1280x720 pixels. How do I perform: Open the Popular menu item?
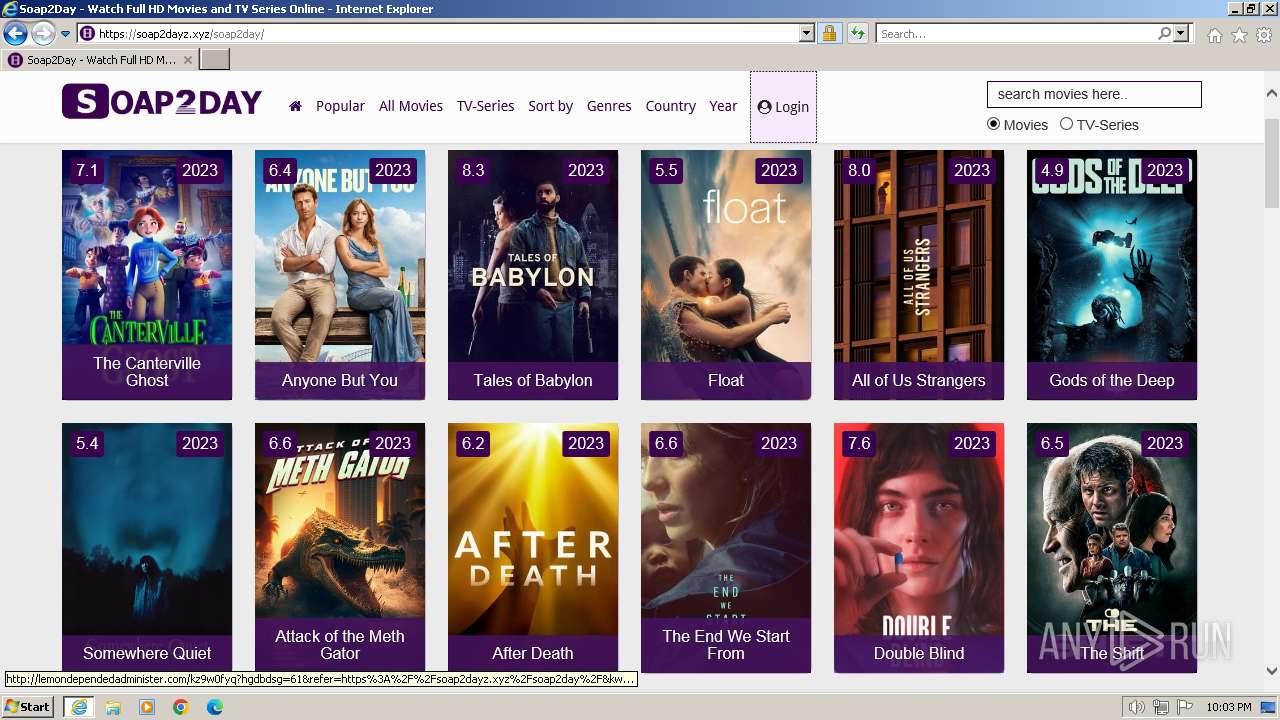(x=340, y=106)
